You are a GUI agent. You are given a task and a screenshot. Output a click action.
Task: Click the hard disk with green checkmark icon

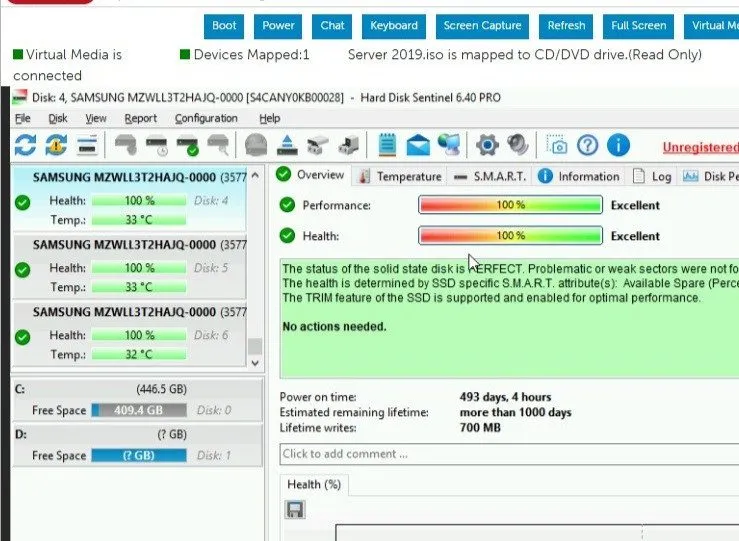pyautogui.click(x=188, y=145)
